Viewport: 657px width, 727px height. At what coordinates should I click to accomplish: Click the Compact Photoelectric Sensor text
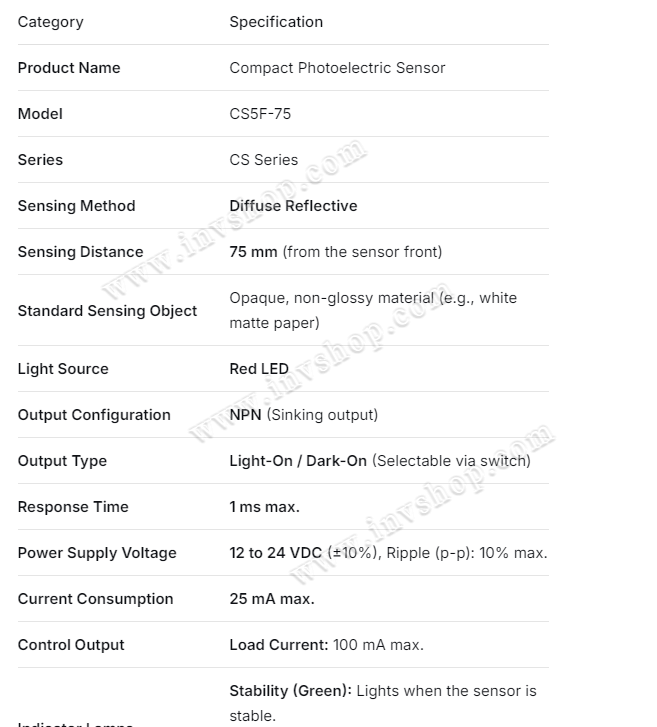pos(337,68)
